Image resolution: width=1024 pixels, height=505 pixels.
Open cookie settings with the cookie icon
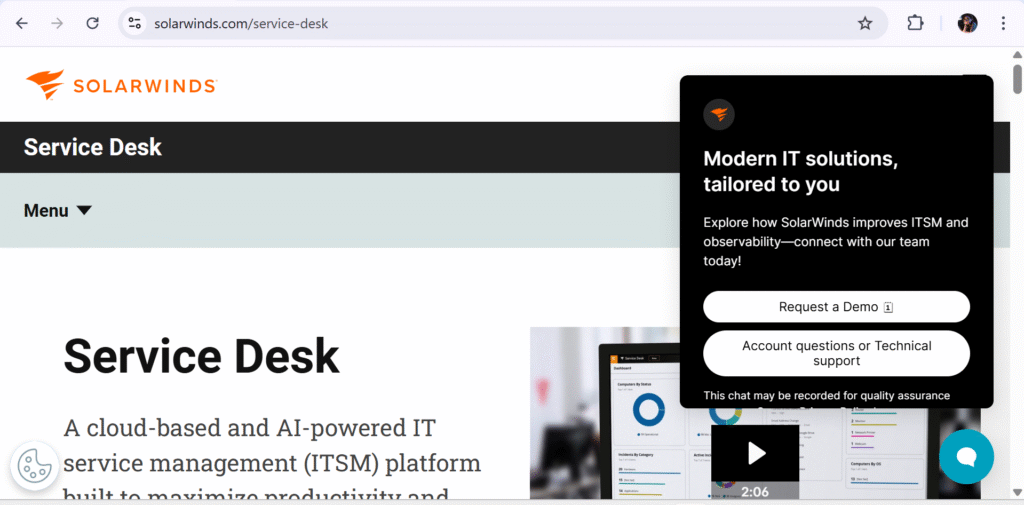point(35,466)
